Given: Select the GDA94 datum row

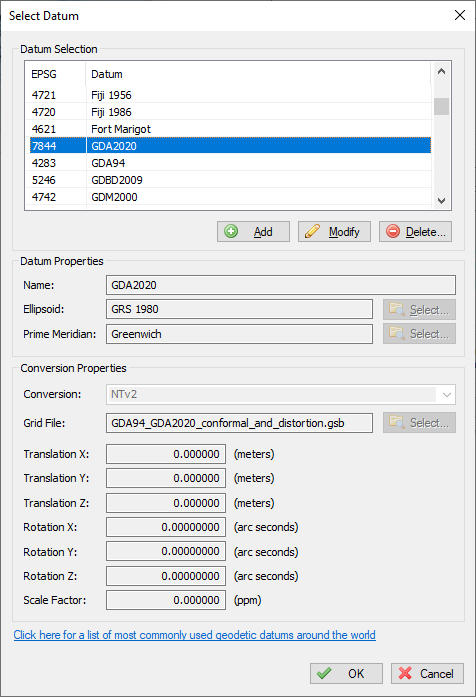Looking at the screenshot, I should [230, 163].
